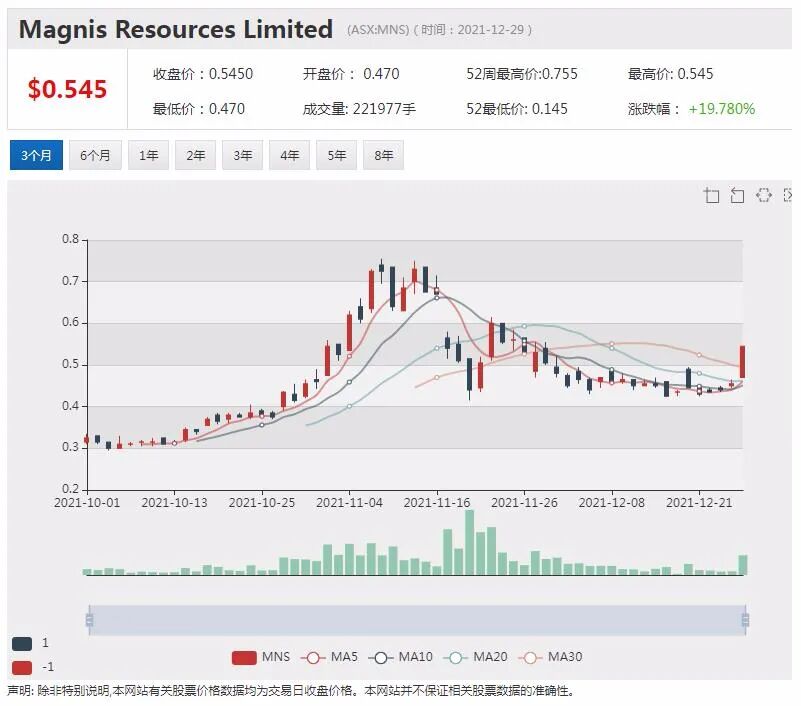Open the 8年 time range tab
This screenshot has width=801, height=706.
click(383, 155)
